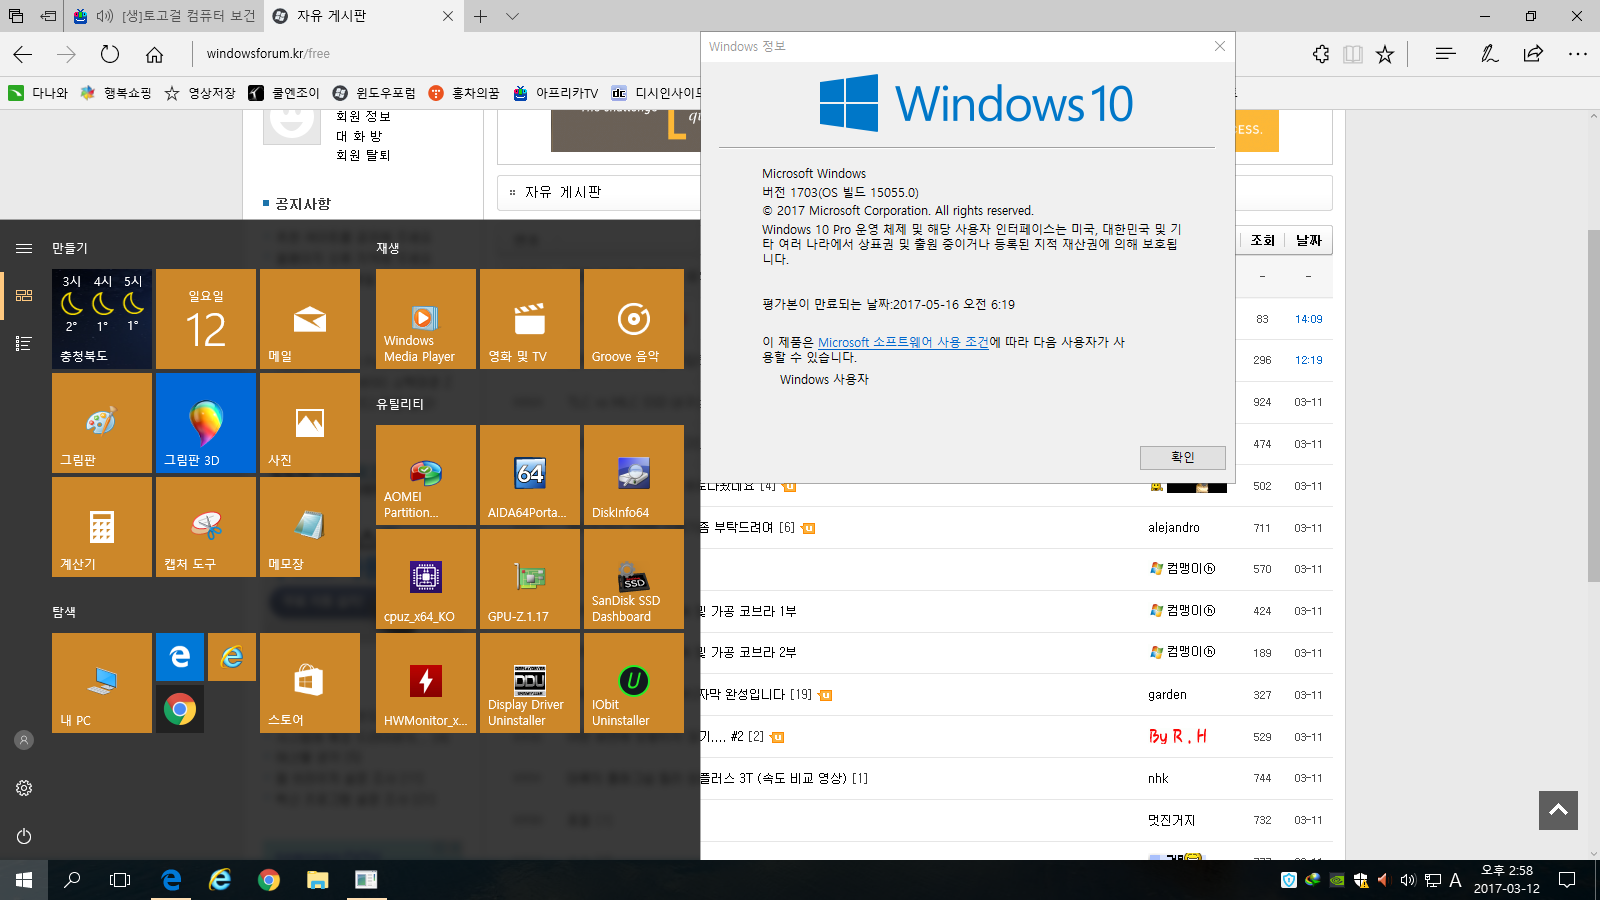Open the 충청북도 weather tile

tap(102, 319)
